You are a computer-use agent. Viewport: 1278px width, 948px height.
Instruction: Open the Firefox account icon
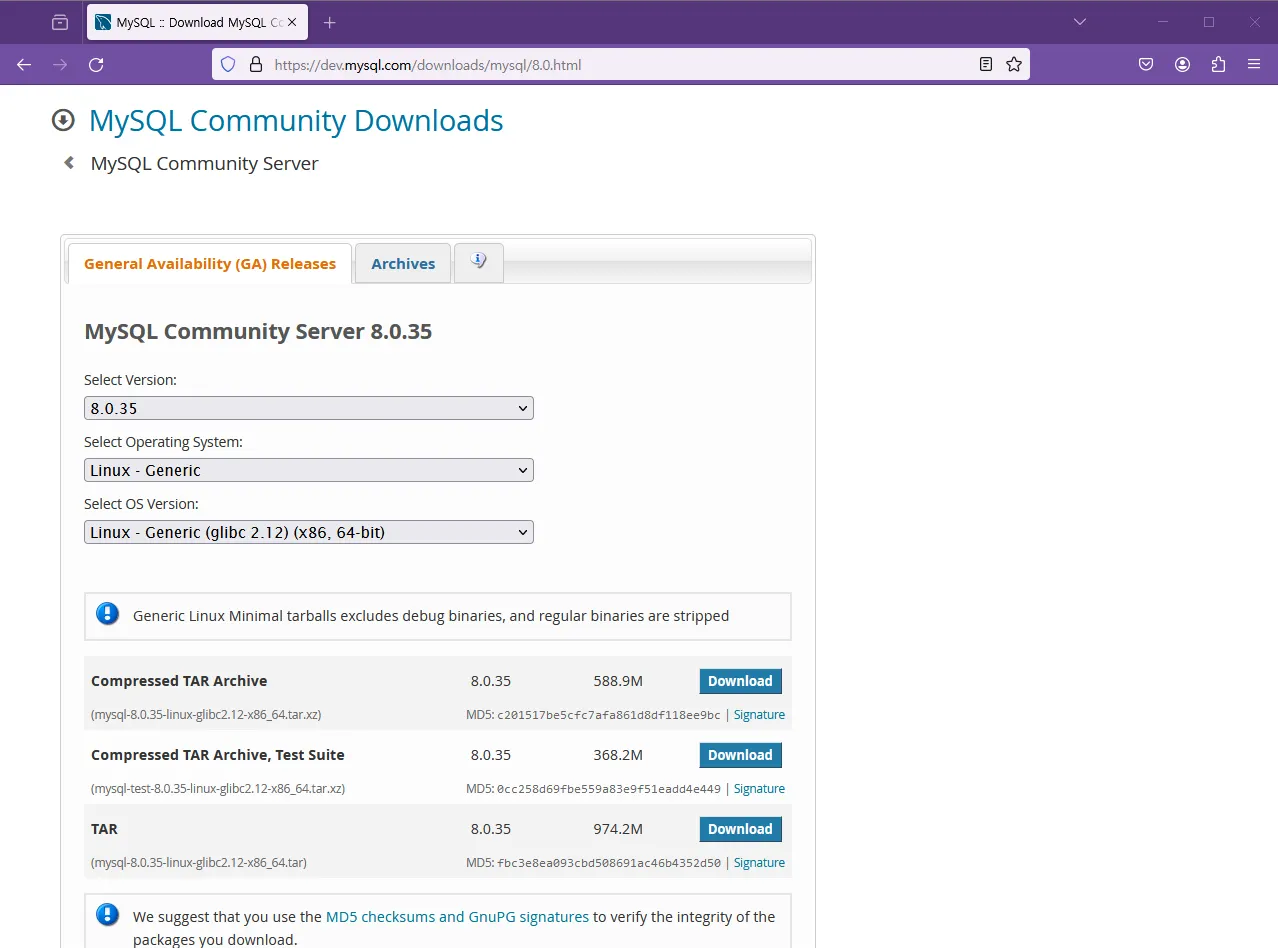1182,64
